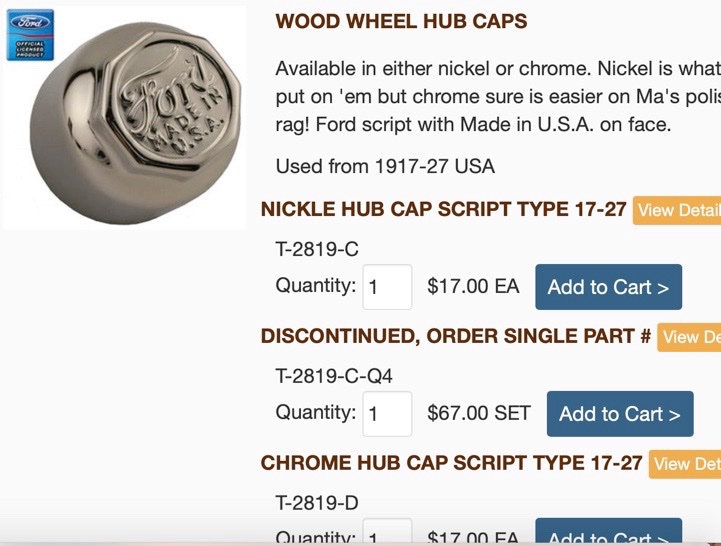Add the $17.00 nickle hub cap to cart

coord(608,287)
